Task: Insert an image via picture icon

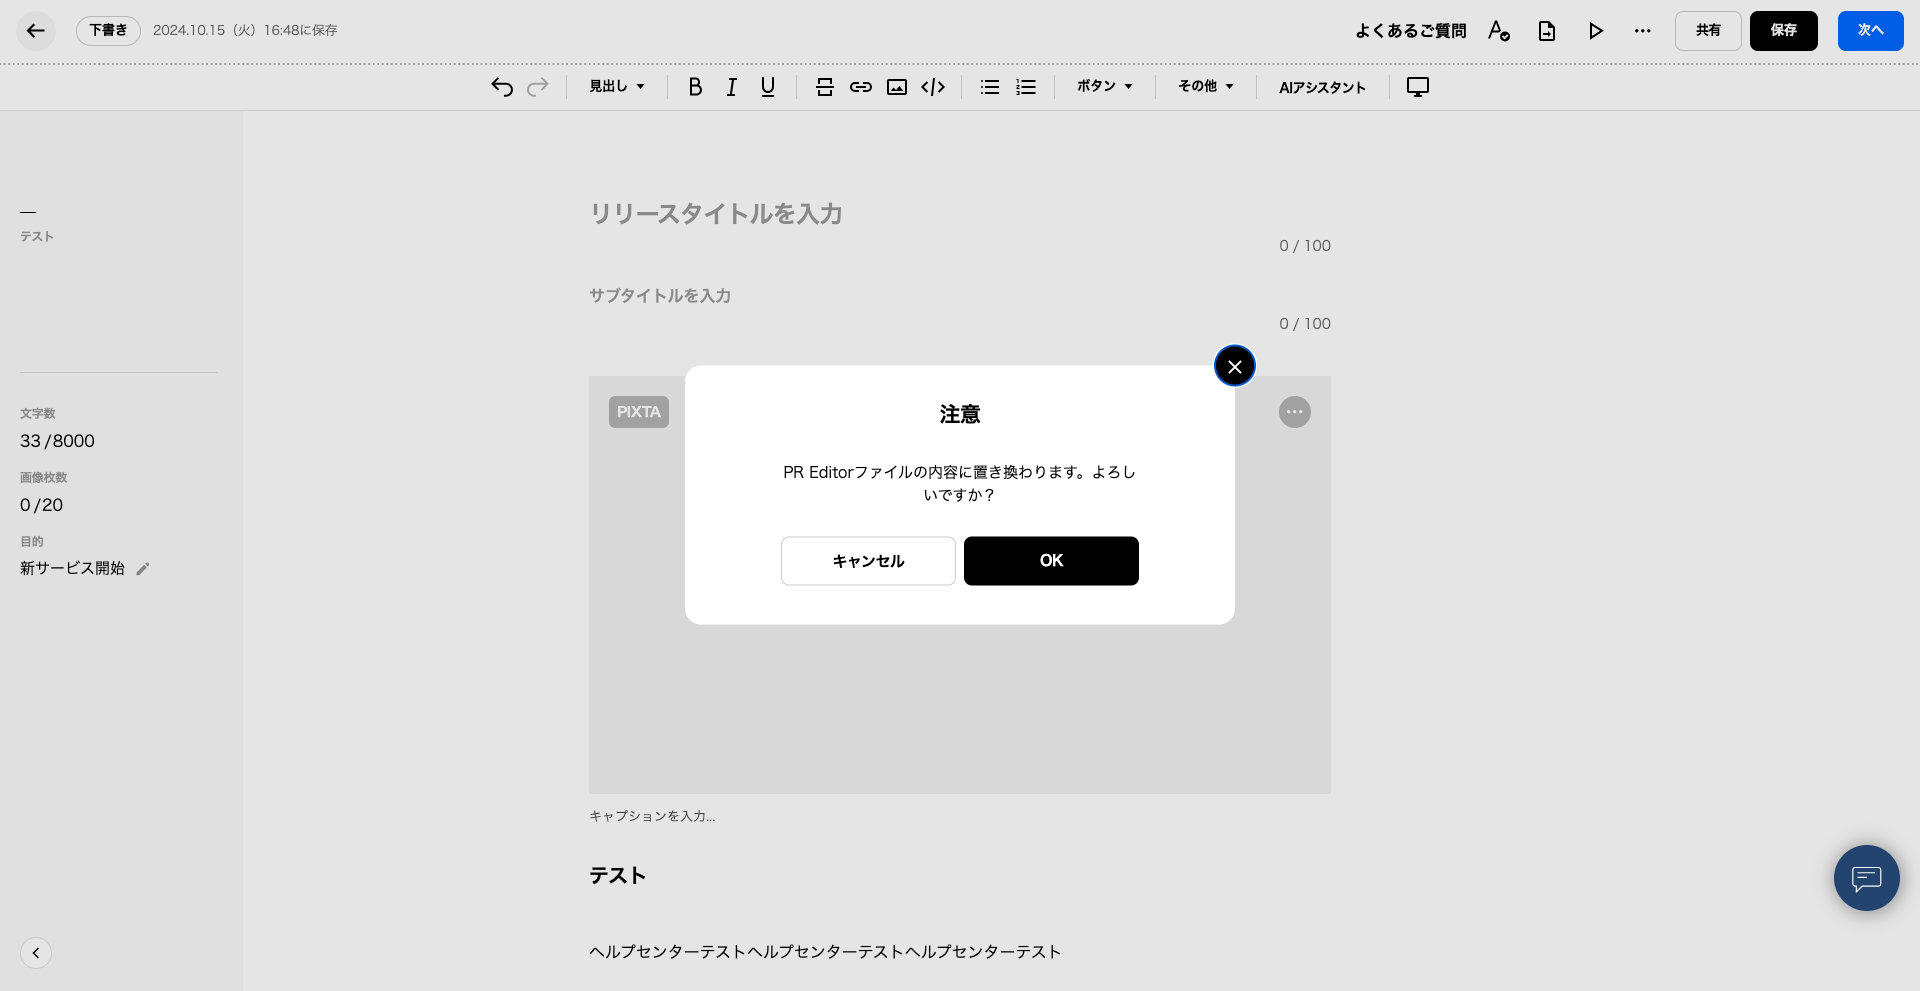Action: pyautogui.click(x=897, y=87)
